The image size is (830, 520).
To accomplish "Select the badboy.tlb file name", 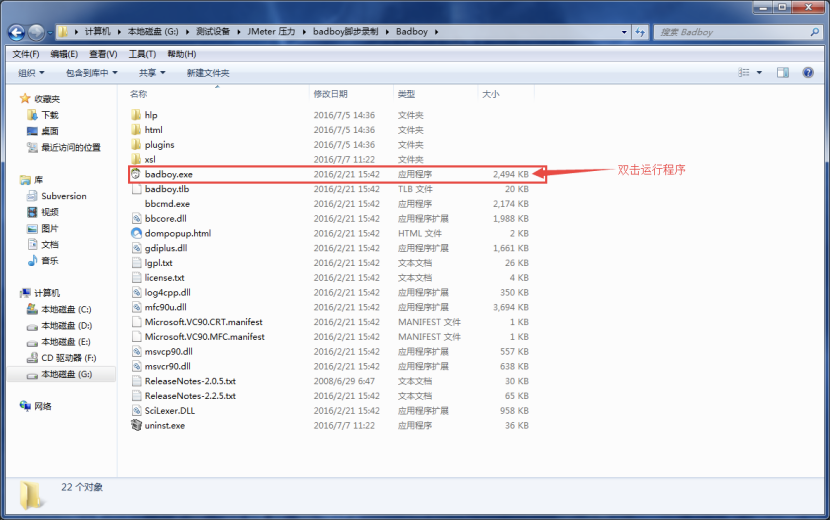I will [167, 189].
